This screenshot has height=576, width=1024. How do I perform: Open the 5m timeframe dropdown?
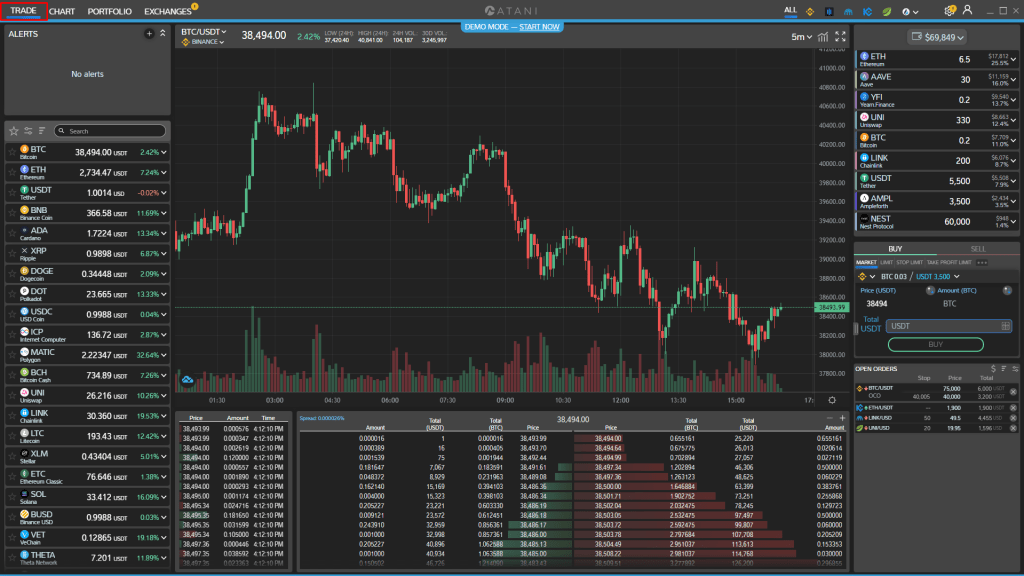click(x=801, y=37)
